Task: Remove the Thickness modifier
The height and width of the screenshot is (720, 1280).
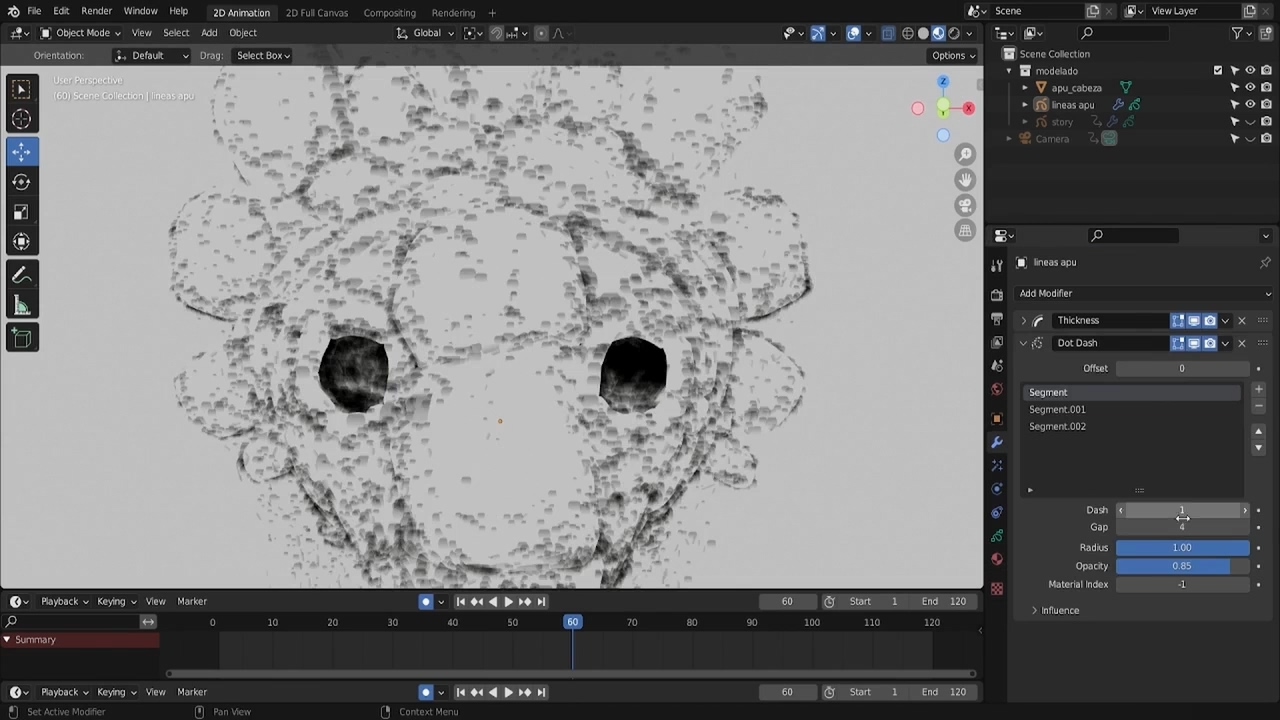Action: pos(1242,321)
